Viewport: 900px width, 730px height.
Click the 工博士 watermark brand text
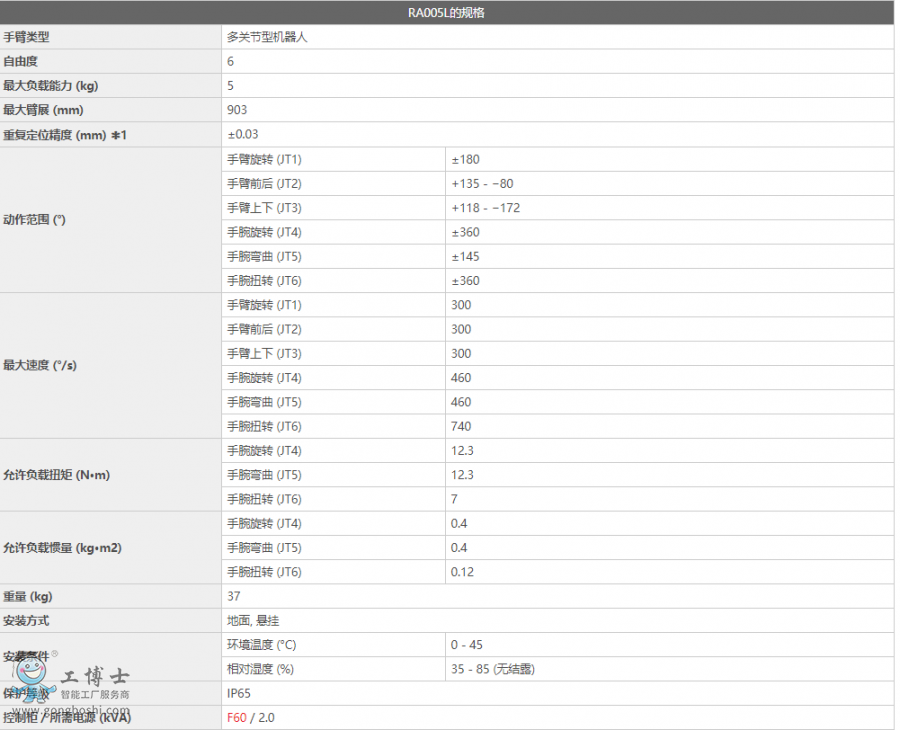tap(96, 677)
